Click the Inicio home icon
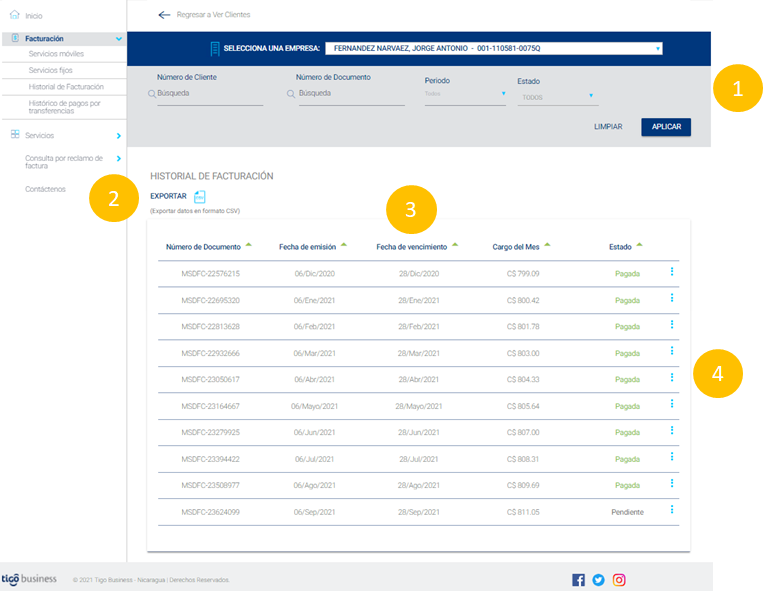The height and width of the screenshot is (591, 763). tap(15, 15)
